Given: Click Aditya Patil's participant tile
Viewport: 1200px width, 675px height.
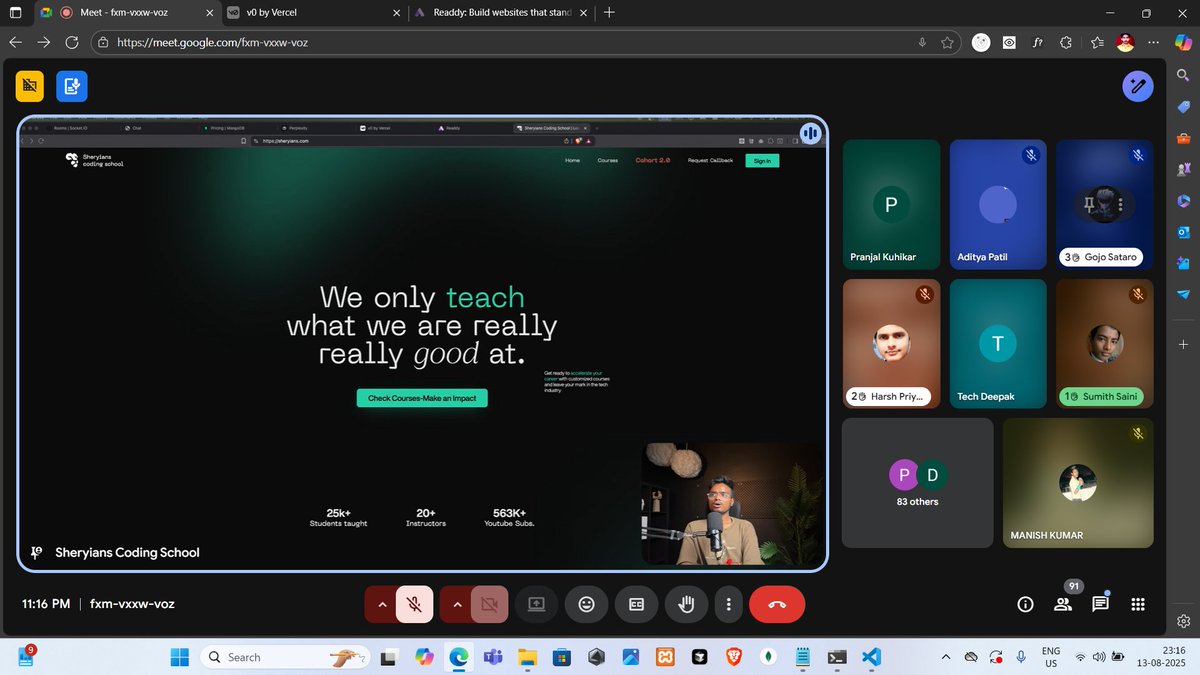Looking at the screenshot, I should (998, 204).
